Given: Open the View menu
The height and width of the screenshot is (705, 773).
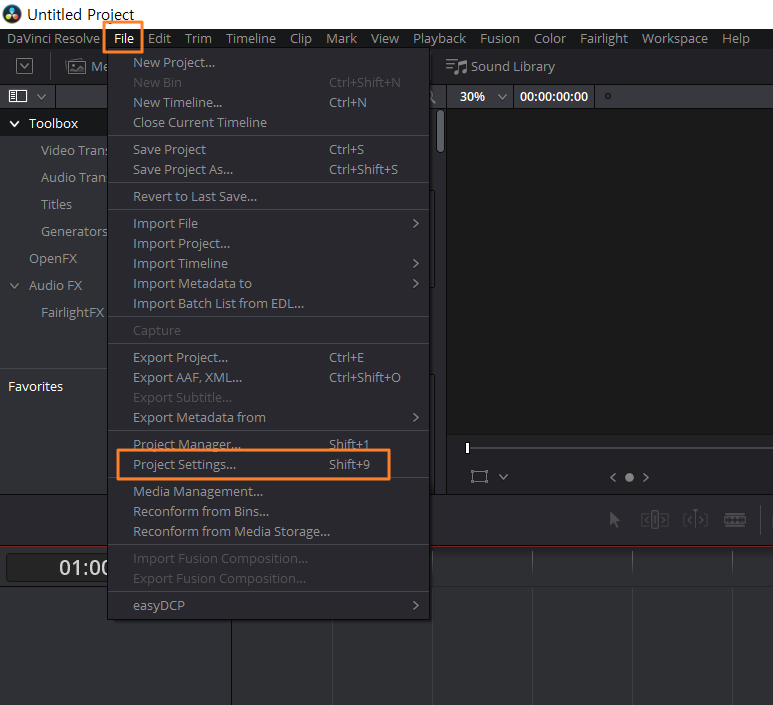Looking at the screenshot, I should [x=385, y=38].
